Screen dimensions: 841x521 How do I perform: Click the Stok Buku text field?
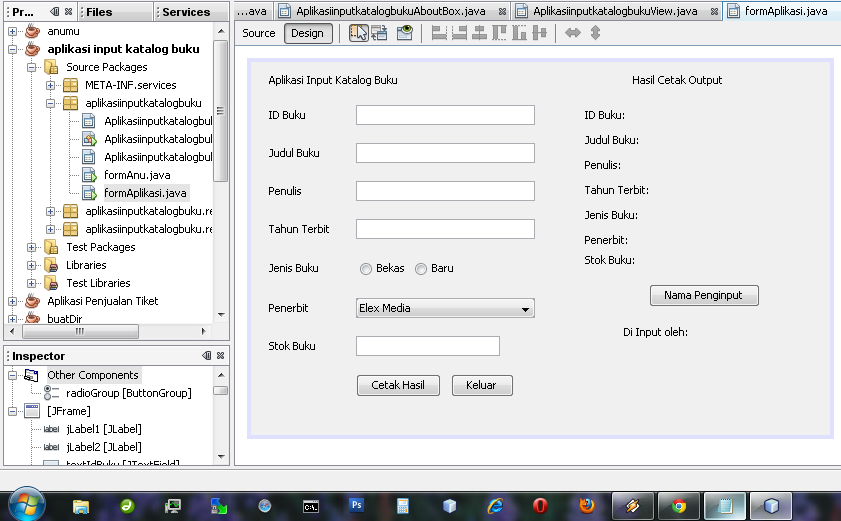coord(428,346)
